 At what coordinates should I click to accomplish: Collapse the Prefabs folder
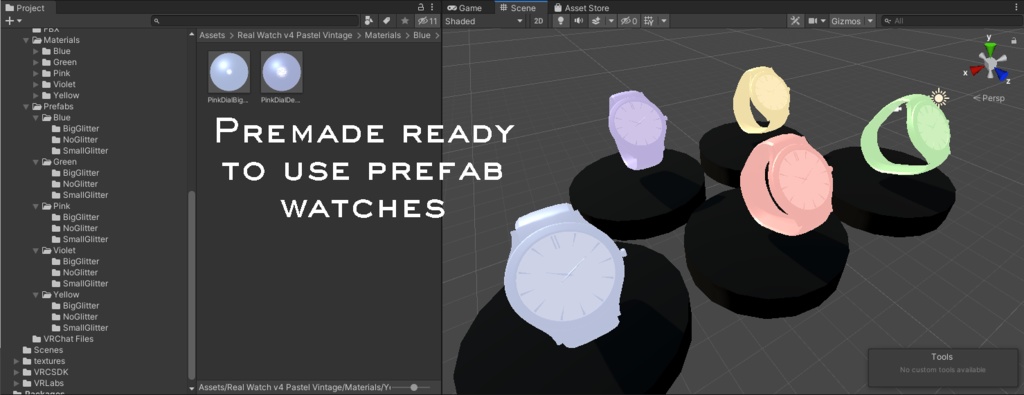point(26,106)
